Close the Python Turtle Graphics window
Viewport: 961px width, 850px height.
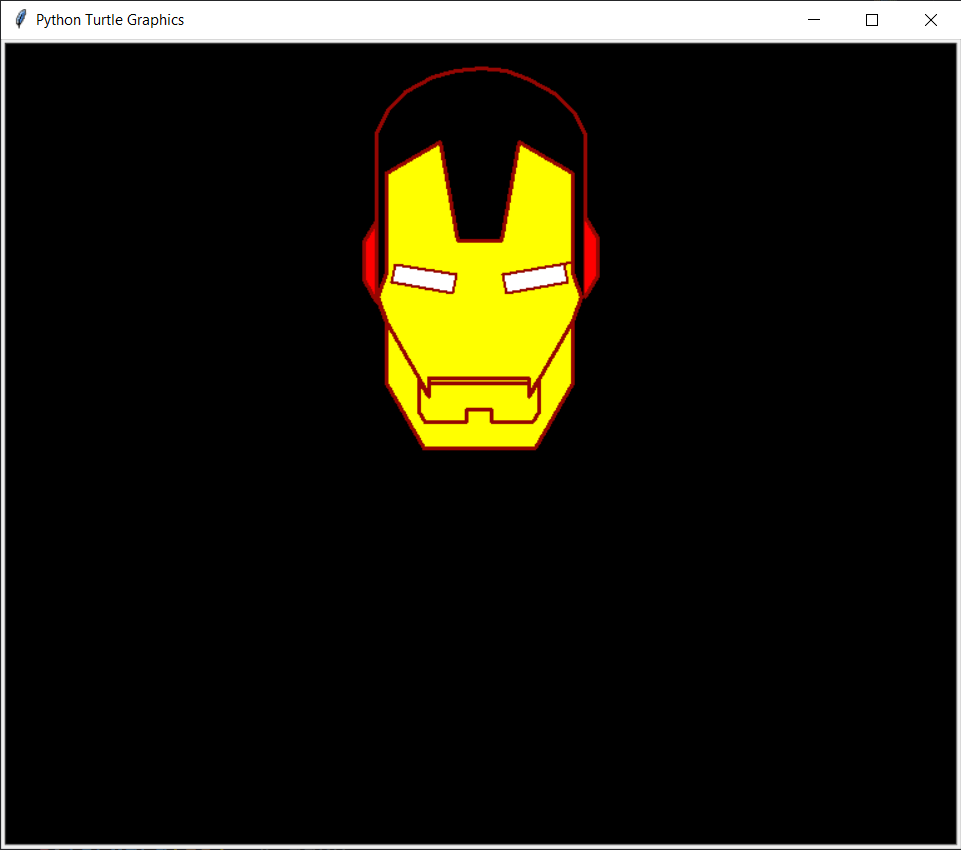point(930,19)
